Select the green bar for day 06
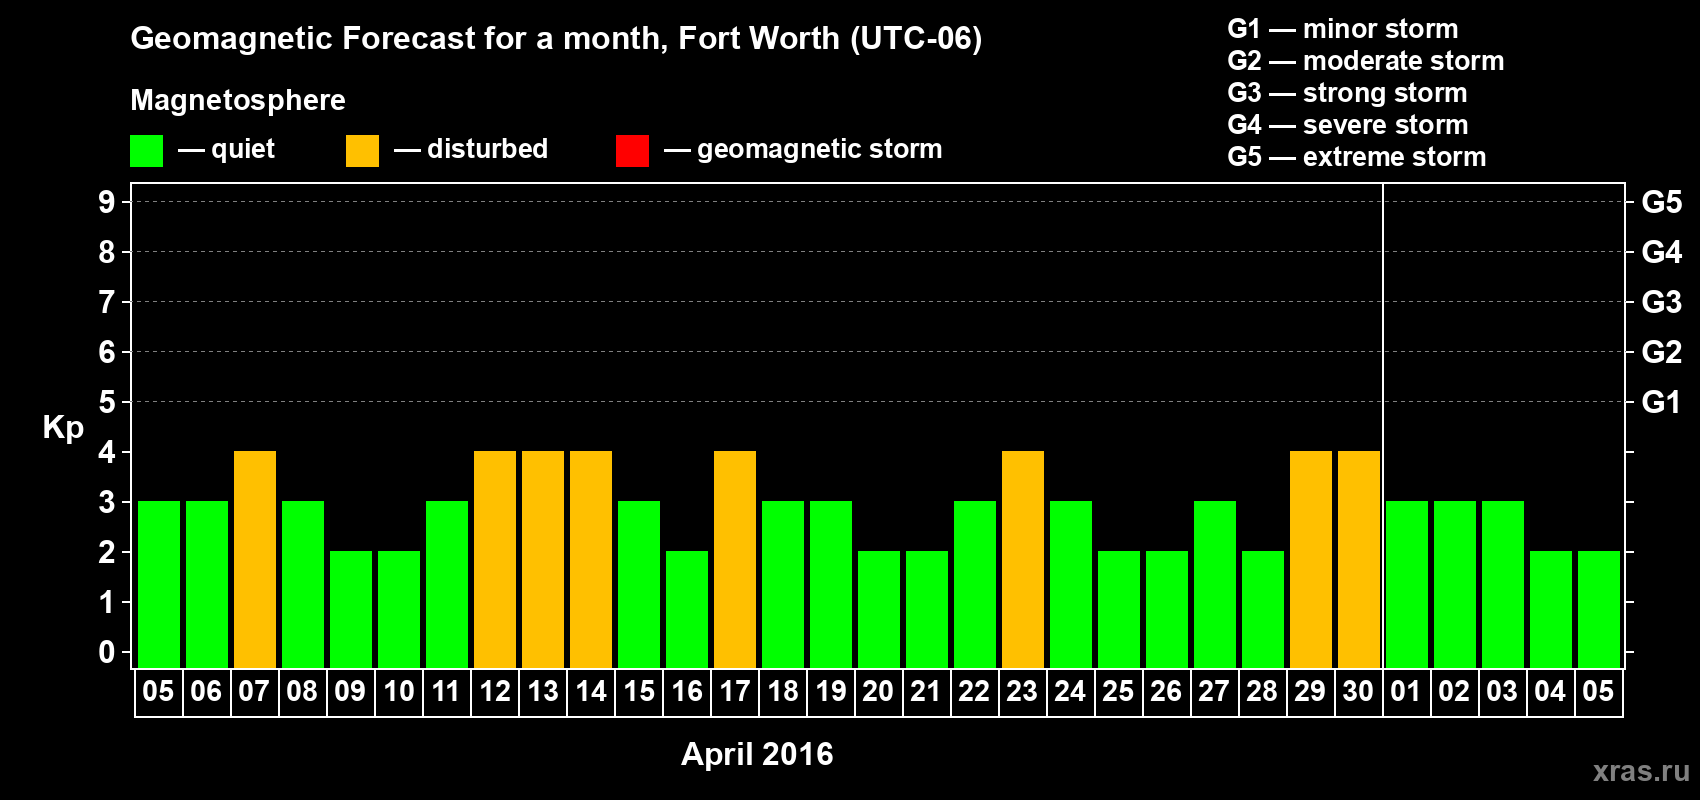Screen dimensions: 1700x800 coord(207,585)
